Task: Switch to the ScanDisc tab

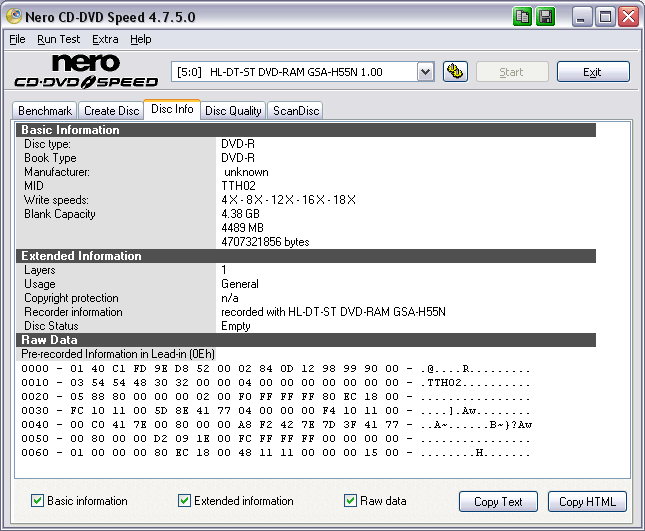Action: point(296,111)
